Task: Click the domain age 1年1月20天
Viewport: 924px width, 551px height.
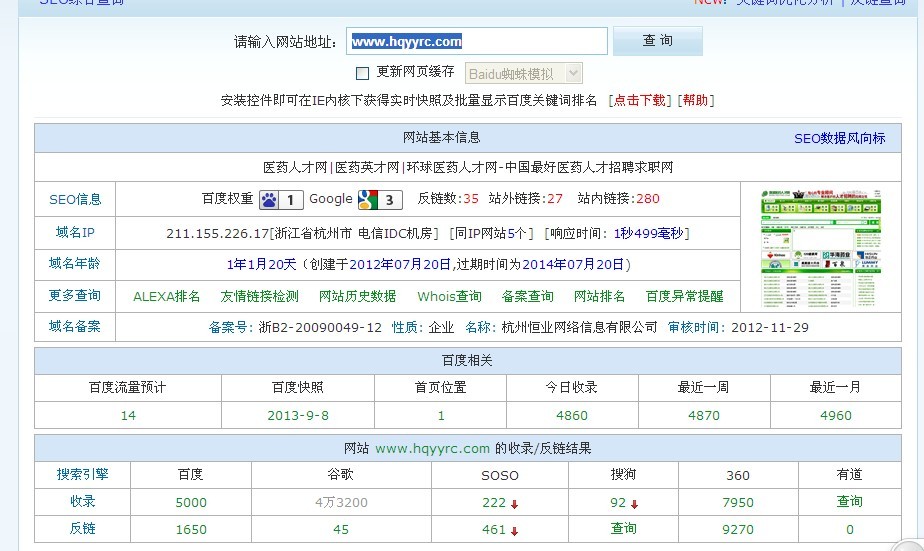Action: coord(262,265)
